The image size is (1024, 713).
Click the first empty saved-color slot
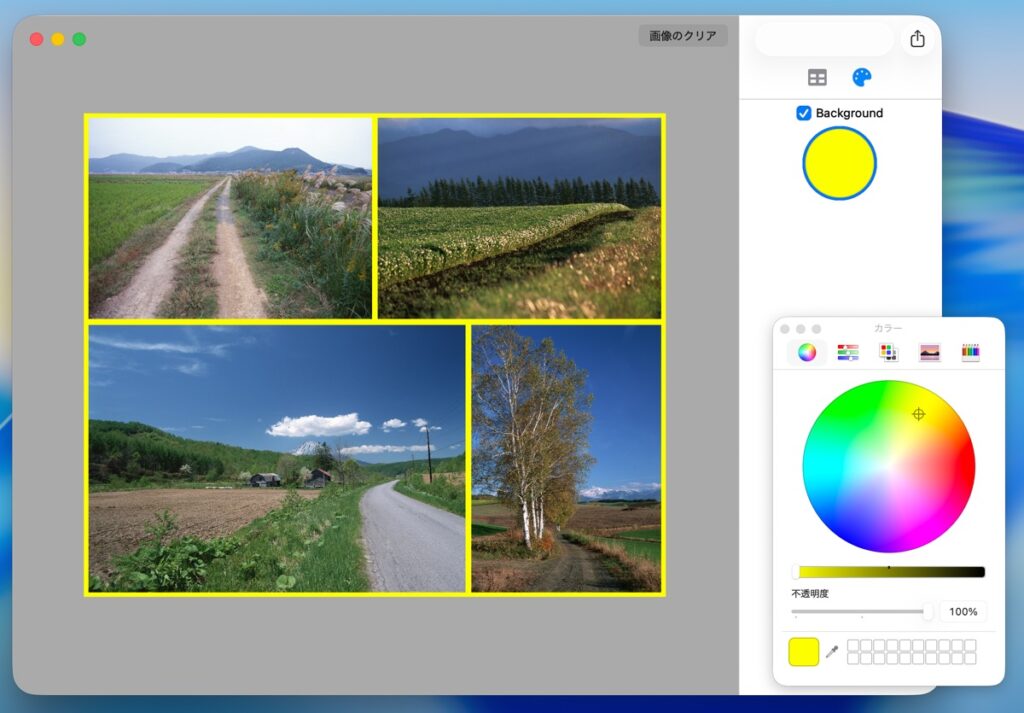[853, 646]
